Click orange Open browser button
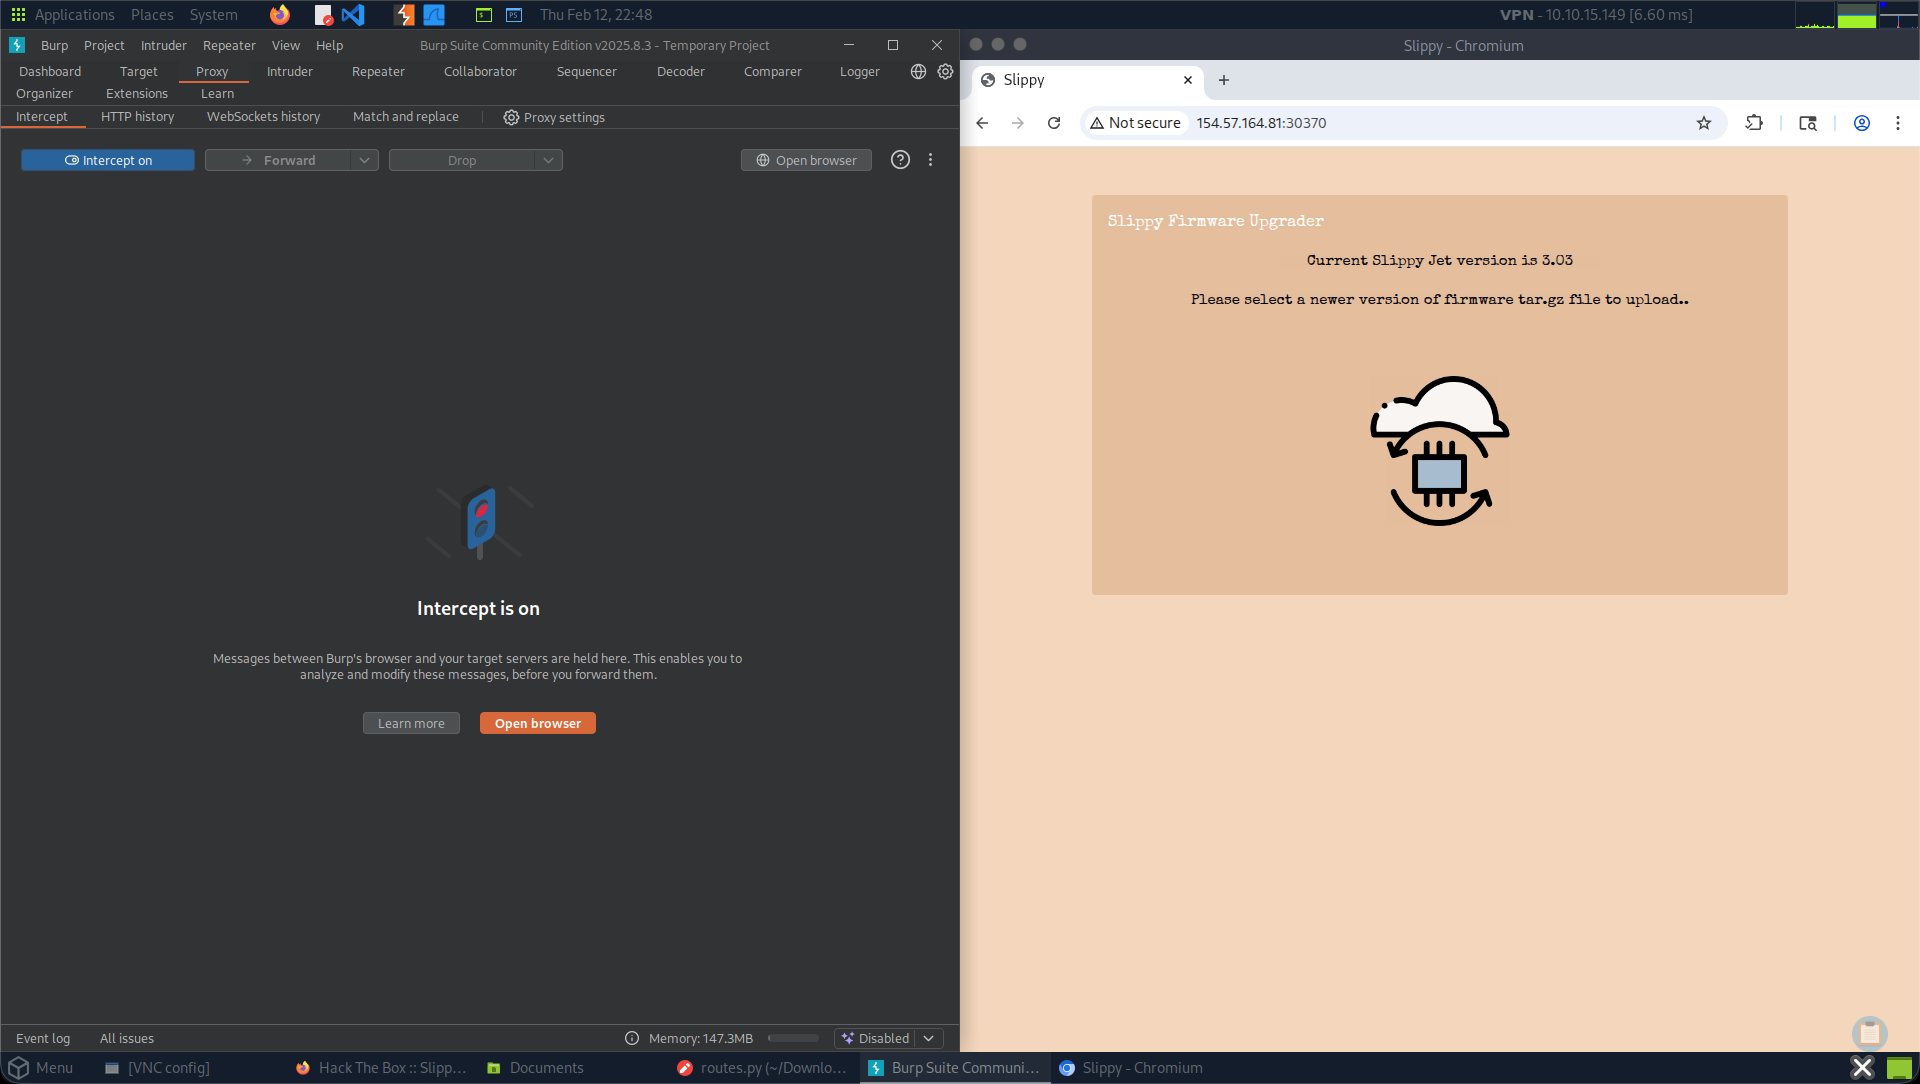 (x=537, y=723)
